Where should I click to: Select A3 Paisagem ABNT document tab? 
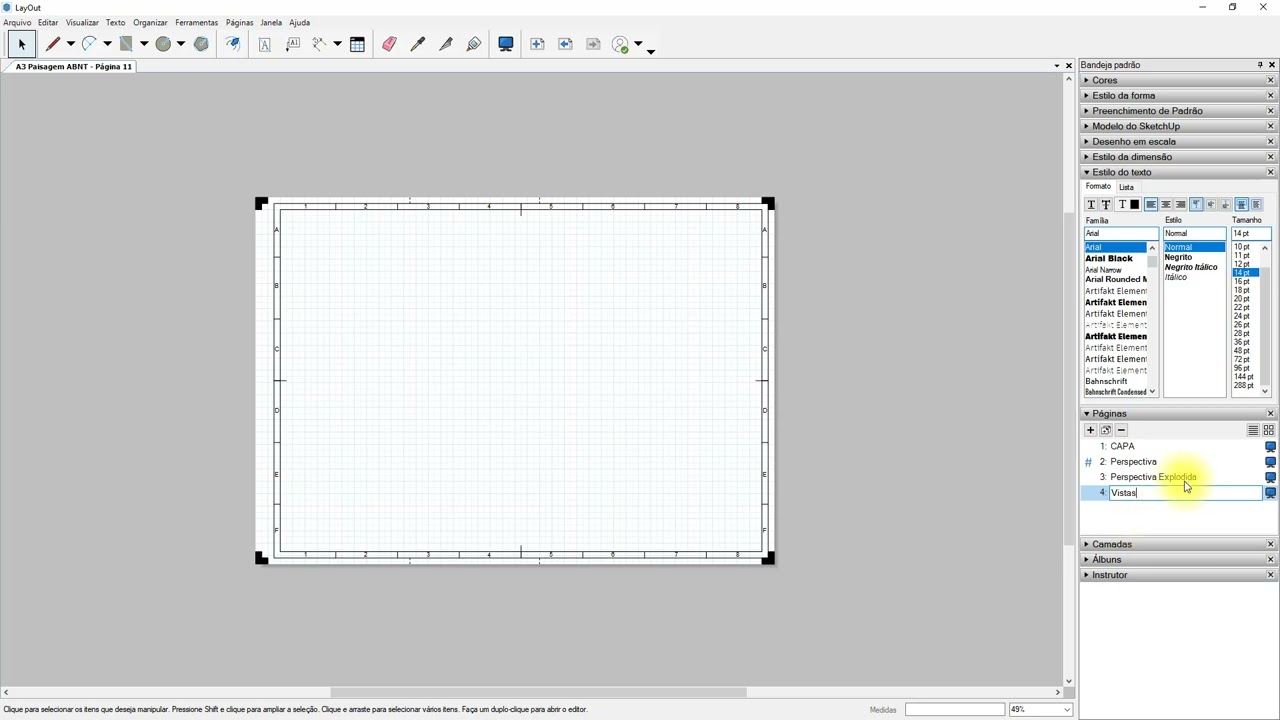coord(74,66)
